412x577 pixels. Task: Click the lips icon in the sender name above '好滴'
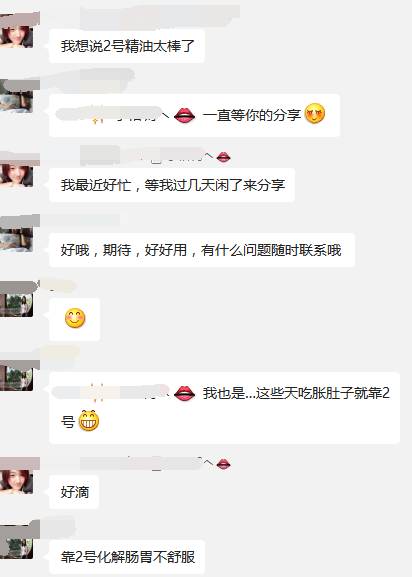coord(223,464)
